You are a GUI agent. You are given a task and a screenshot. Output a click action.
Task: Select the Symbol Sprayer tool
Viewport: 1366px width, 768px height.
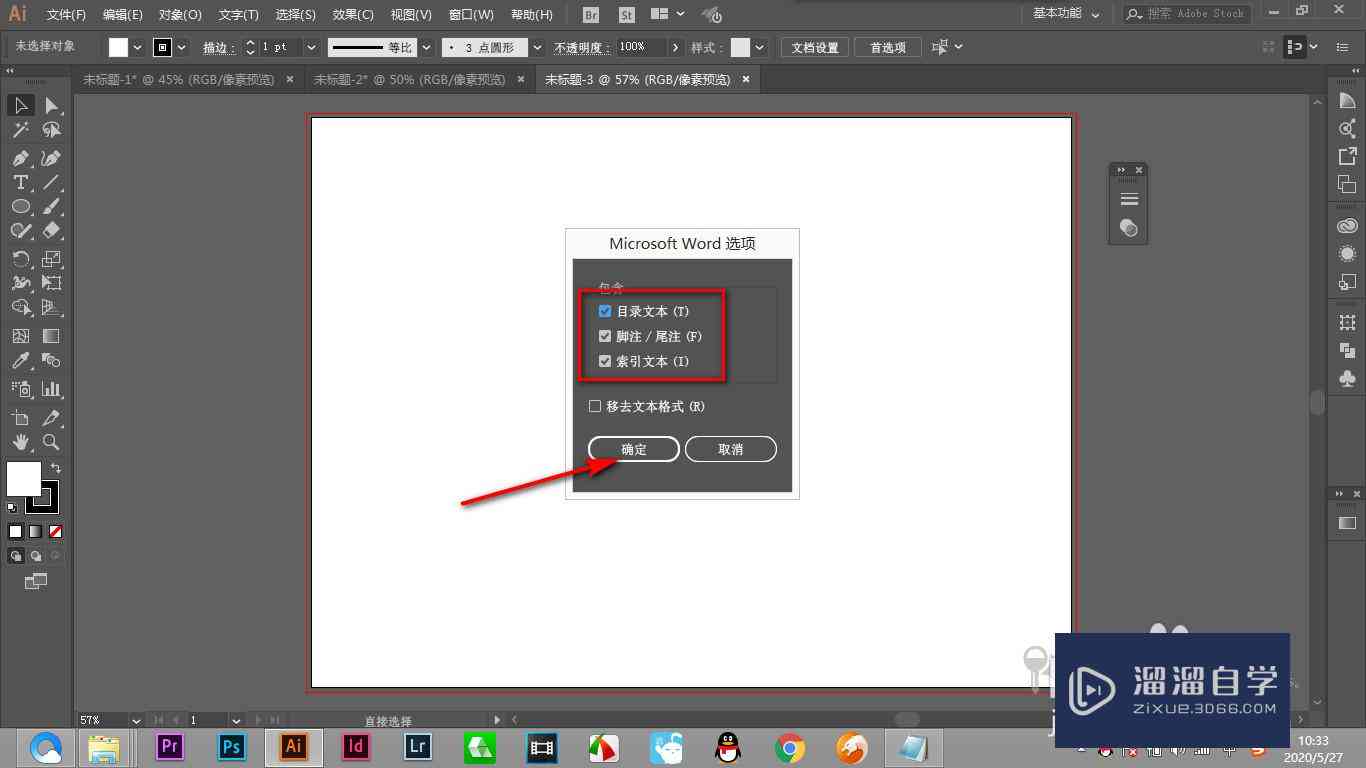pyautogui.click(x=21, y=389)
